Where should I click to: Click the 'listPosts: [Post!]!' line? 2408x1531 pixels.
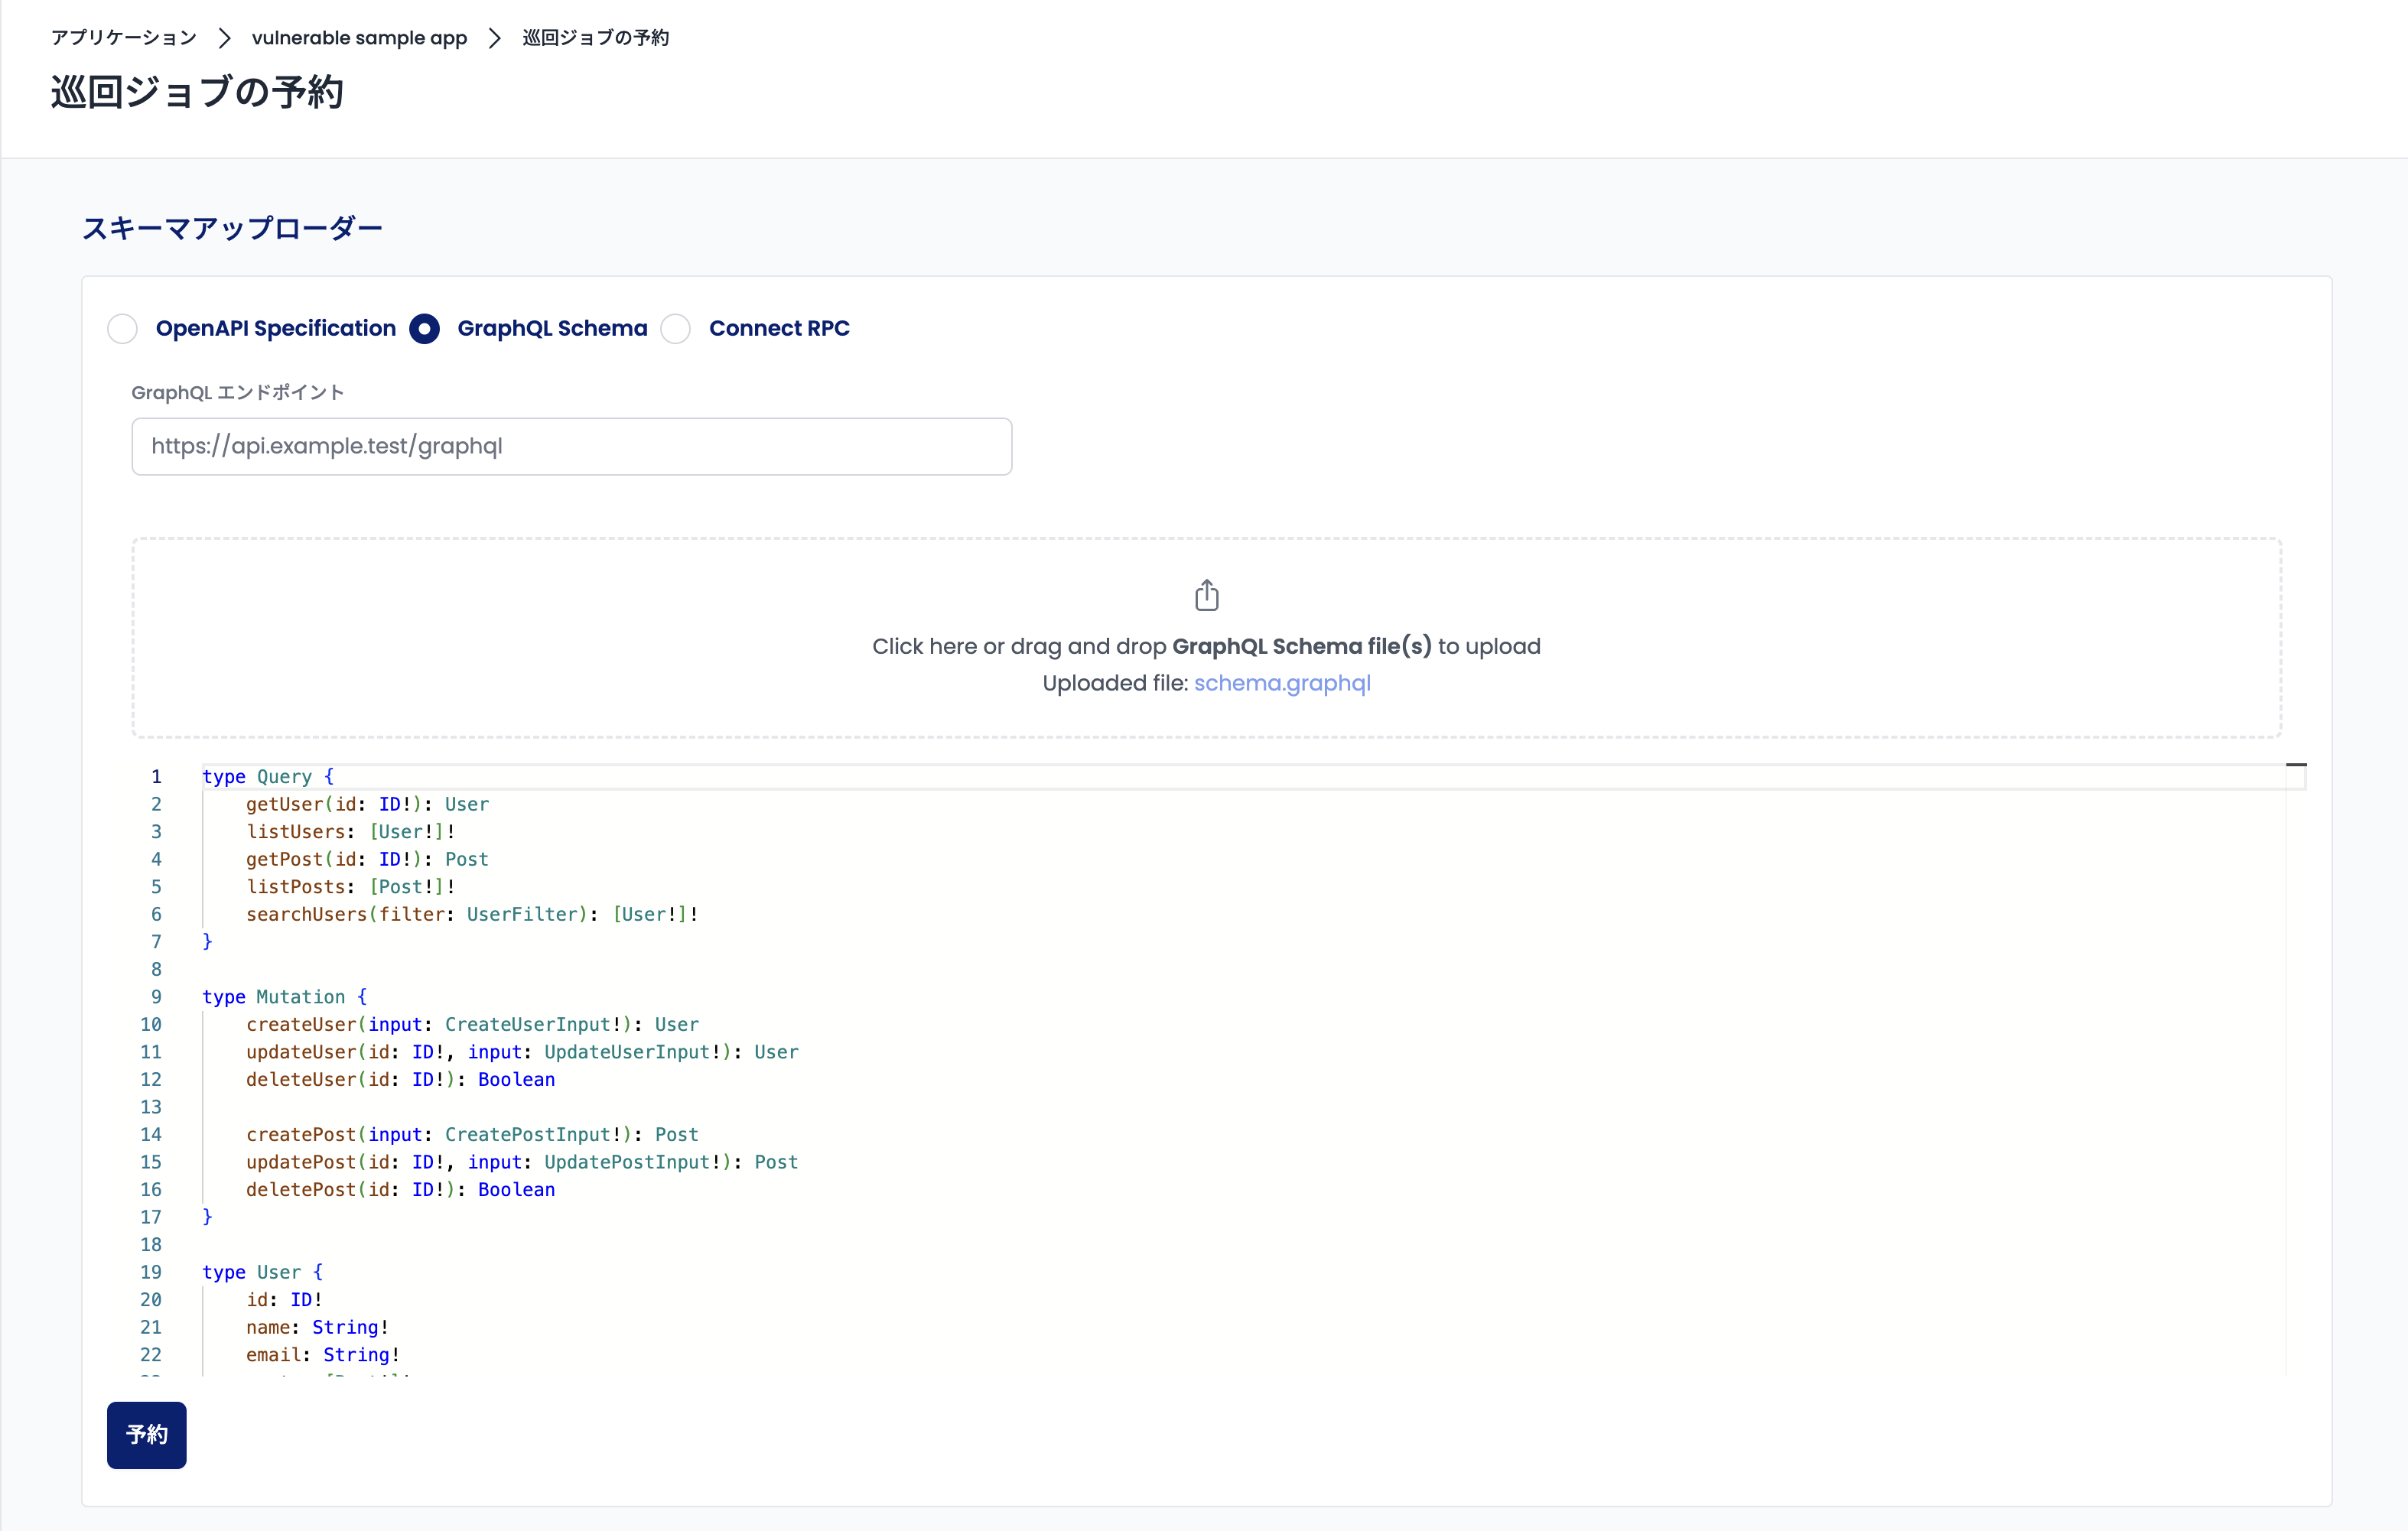(x=351, y=887)
